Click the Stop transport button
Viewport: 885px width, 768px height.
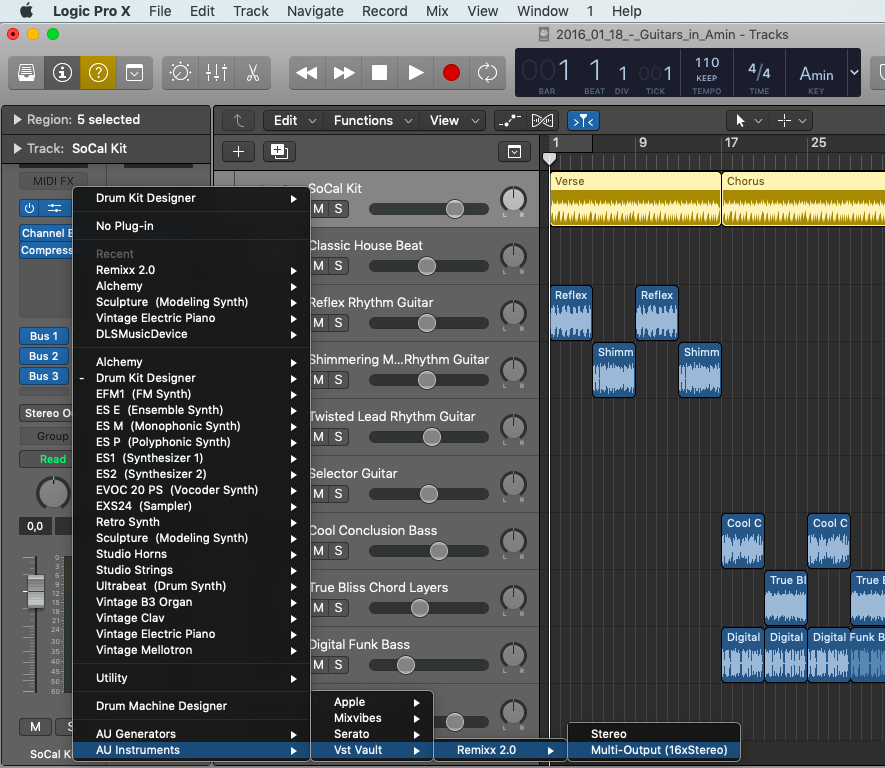tap(379, 73)
